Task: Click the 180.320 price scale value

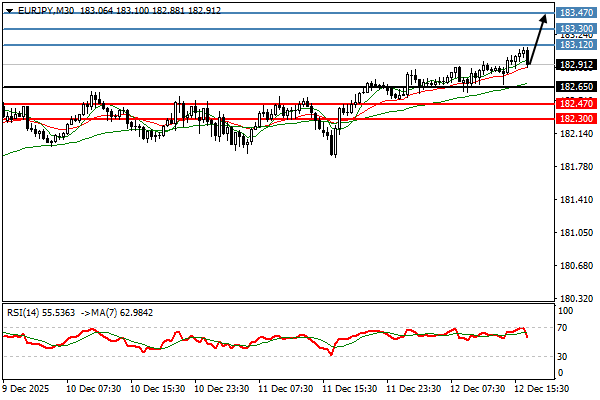Action: point(575,299)
